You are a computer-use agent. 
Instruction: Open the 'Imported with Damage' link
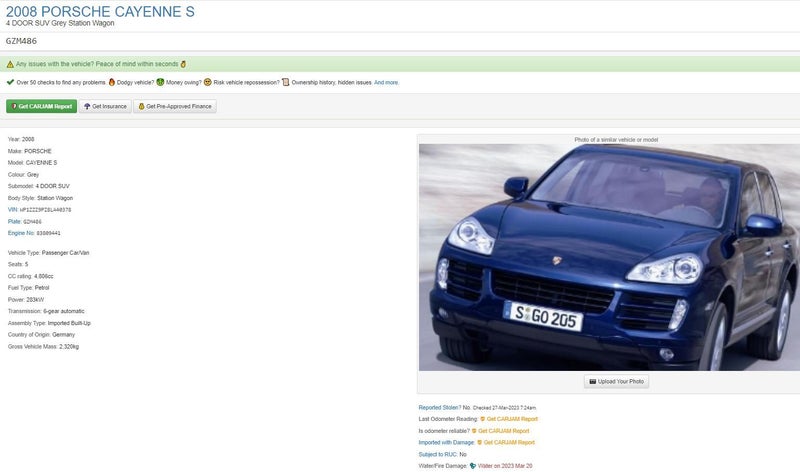point(446,442)
